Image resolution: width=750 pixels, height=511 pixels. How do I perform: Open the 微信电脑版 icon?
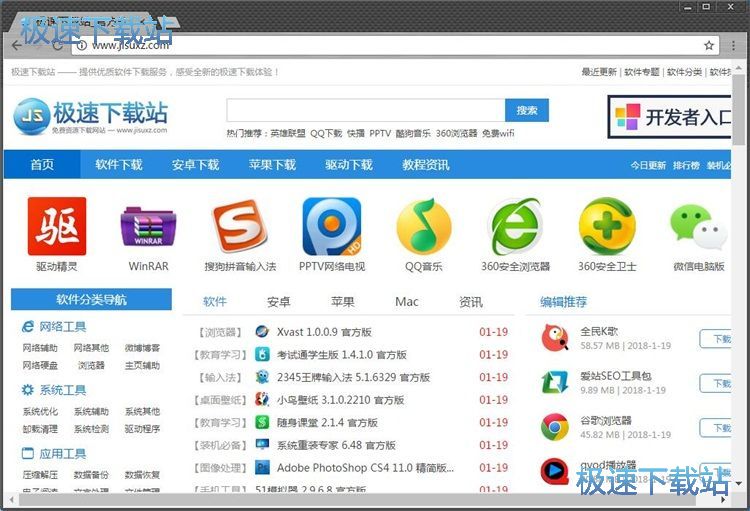(699, 227)
